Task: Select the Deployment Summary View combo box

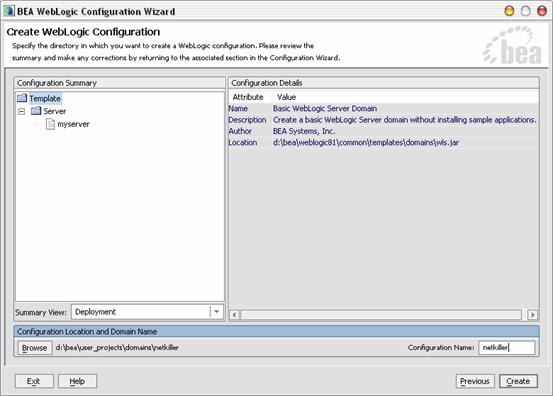Action: 147,312
